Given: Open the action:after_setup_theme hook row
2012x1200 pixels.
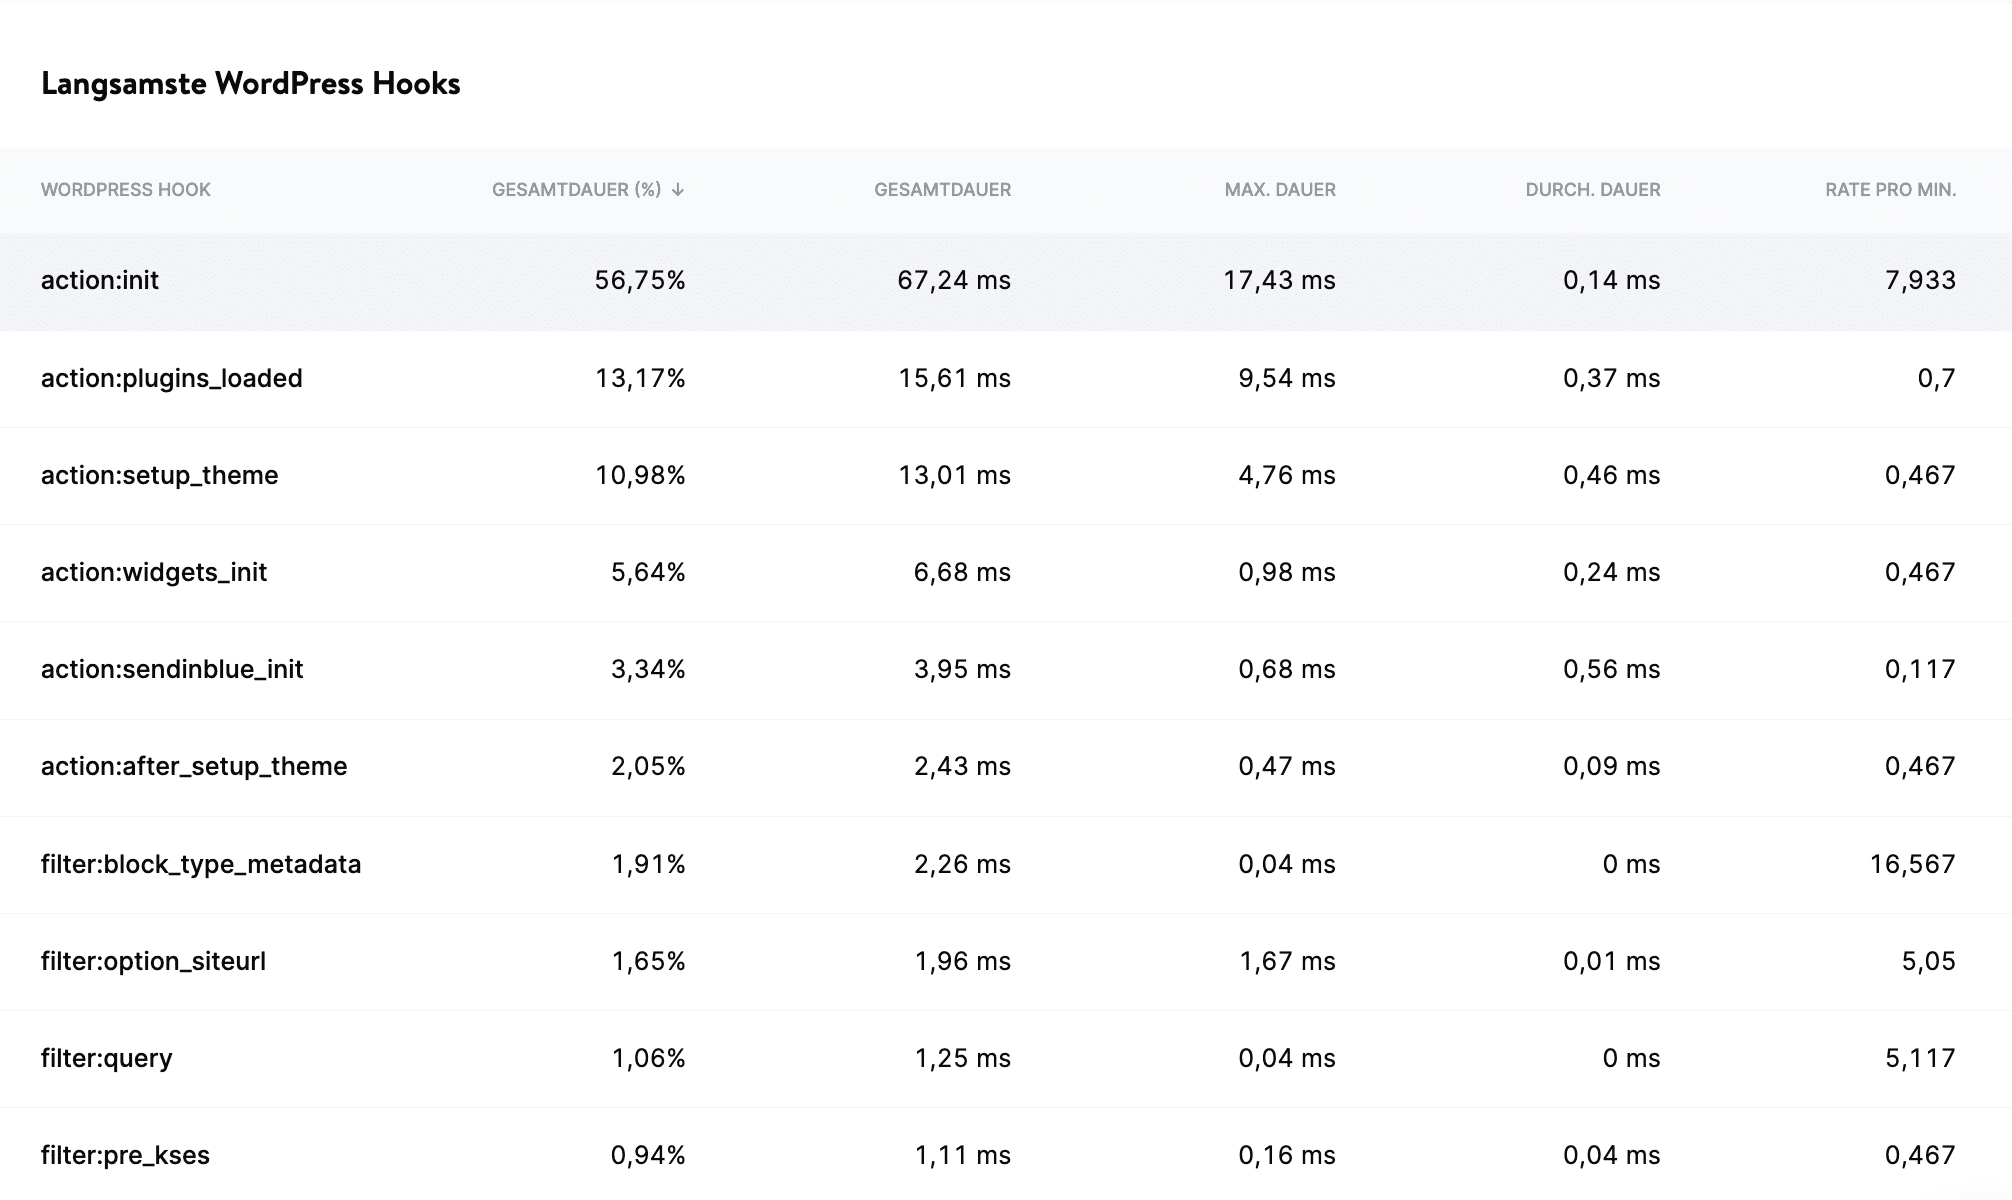Looking at the screenshot, I should point(194,766).
